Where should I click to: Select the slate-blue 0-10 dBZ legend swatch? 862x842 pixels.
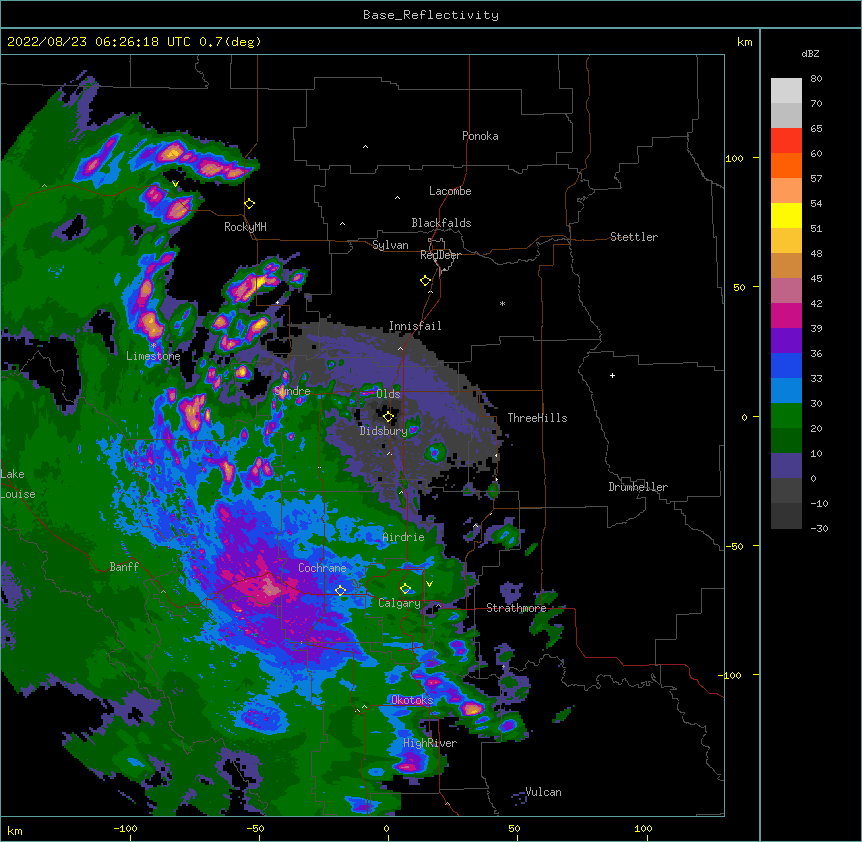click(786, 466)
